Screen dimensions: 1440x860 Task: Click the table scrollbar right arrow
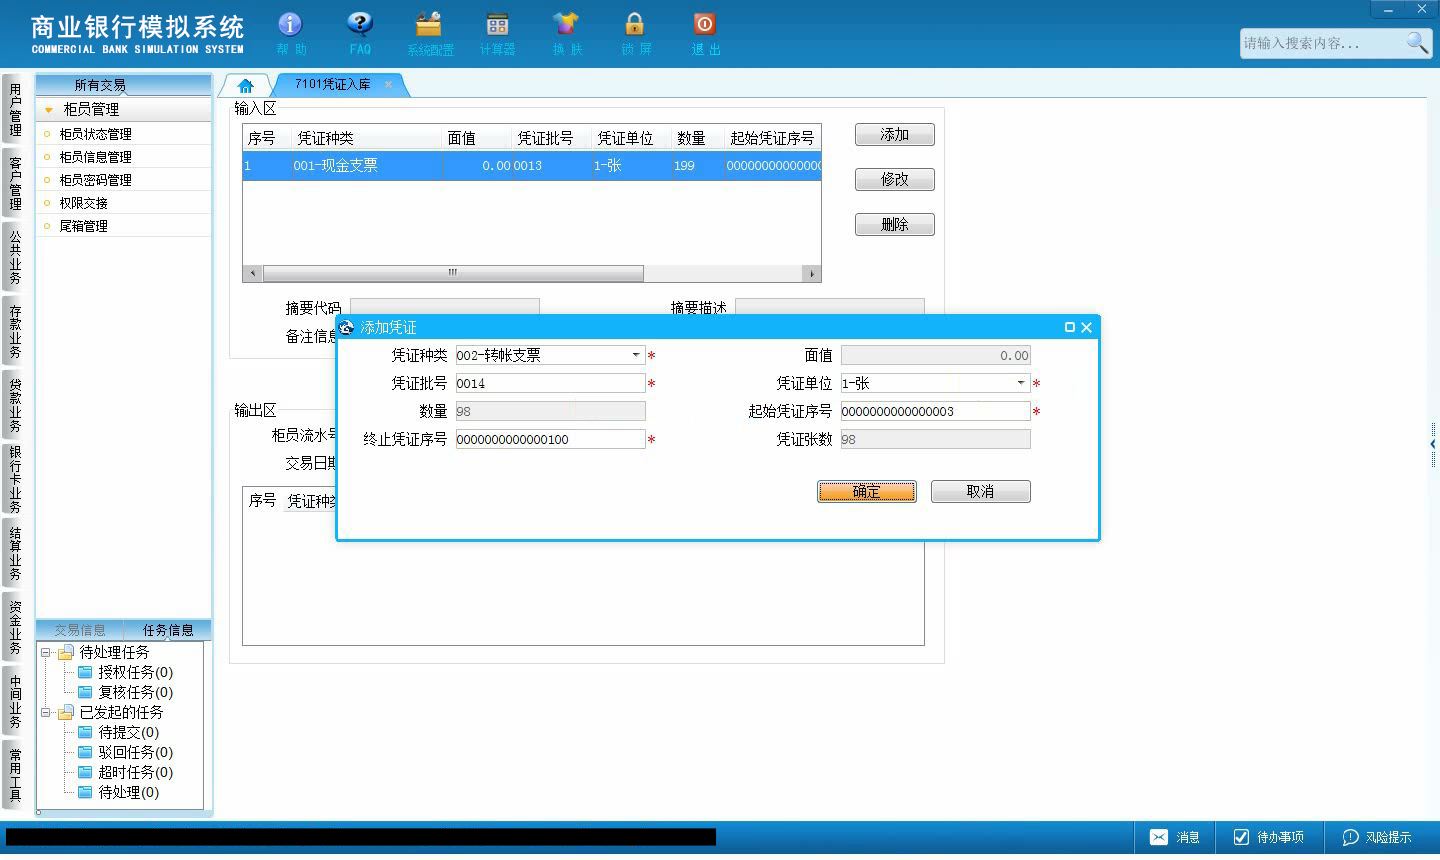point(811,273)
